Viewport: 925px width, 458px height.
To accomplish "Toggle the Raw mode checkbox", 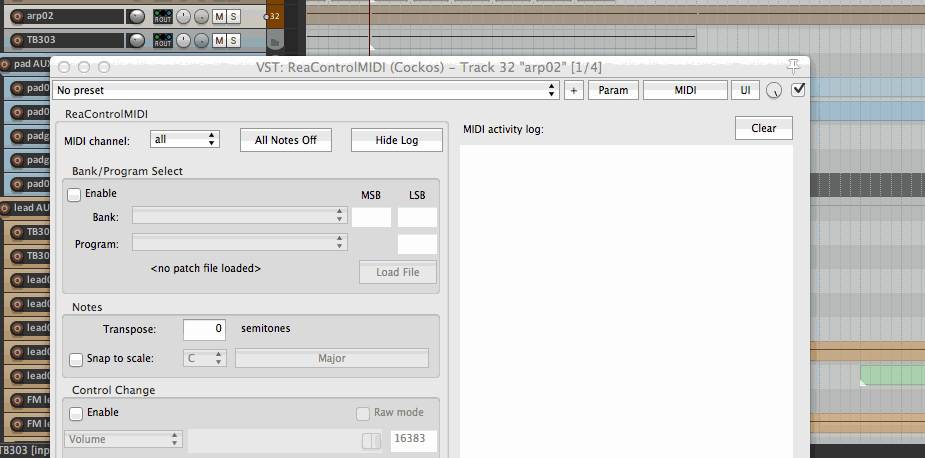I will 363,414.
